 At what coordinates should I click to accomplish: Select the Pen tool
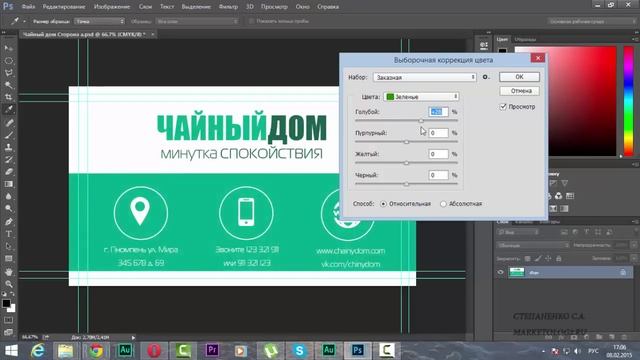9,222
